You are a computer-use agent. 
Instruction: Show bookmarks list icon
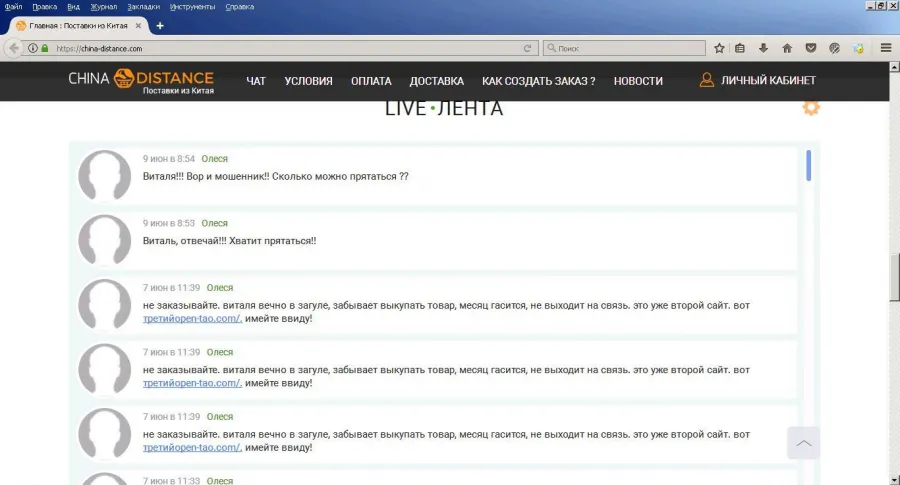pos(740,48)
